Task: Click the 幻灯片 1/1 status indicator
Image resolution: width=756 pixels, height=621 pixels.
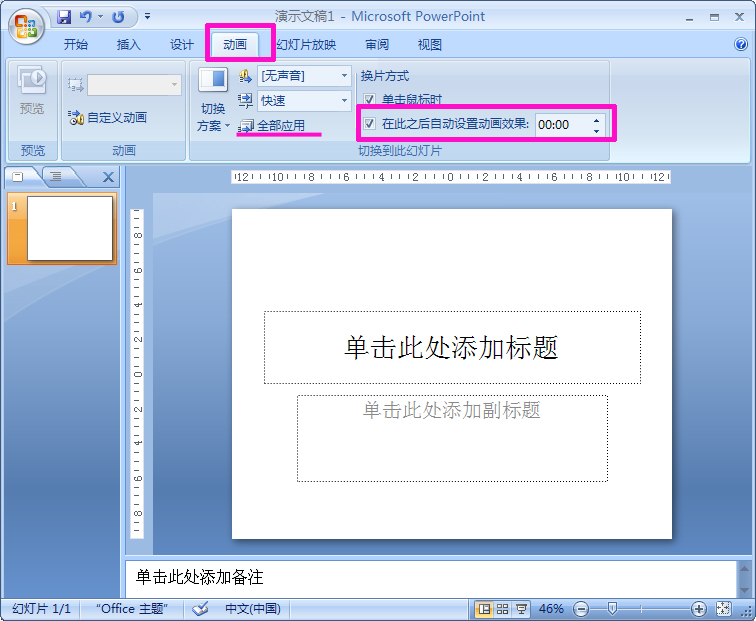Action: click(x=41, y=609)
